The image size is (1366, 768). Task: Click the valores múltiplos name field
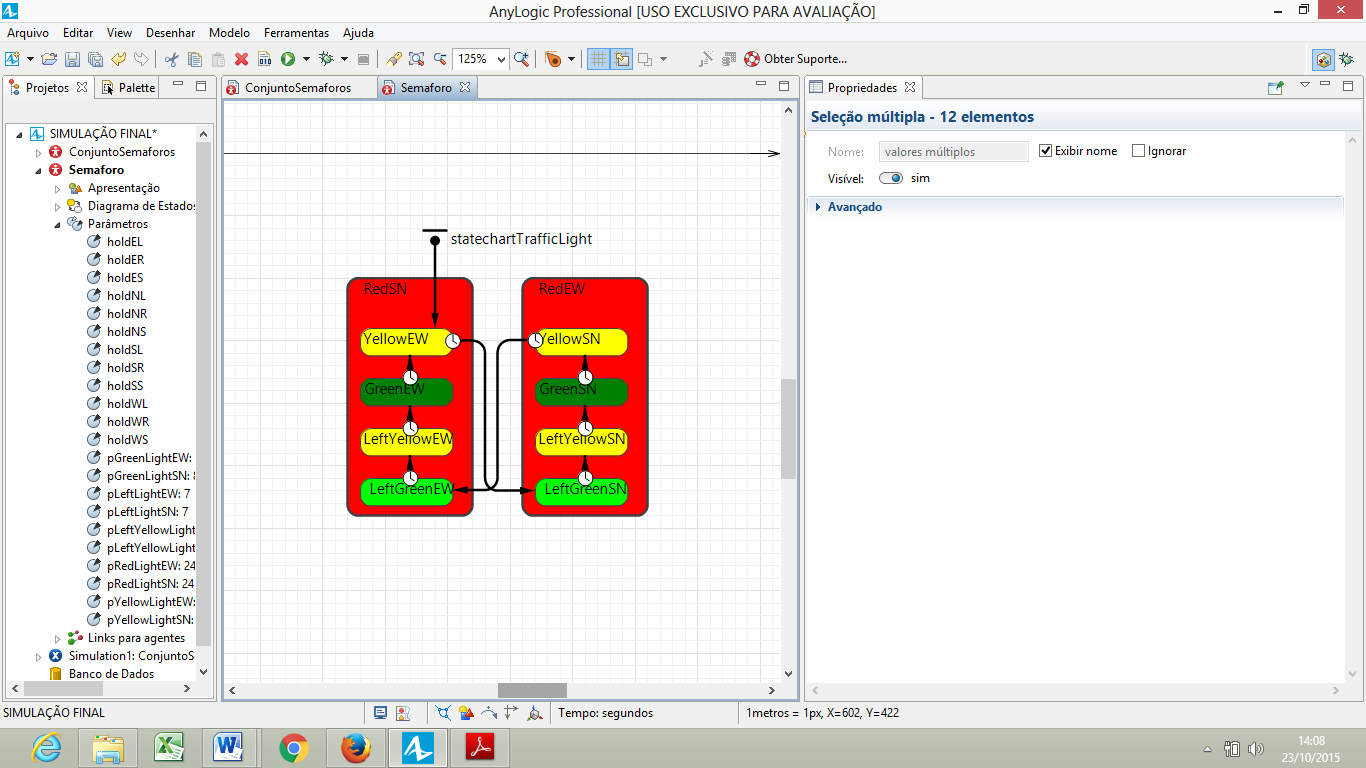[952, 150]
